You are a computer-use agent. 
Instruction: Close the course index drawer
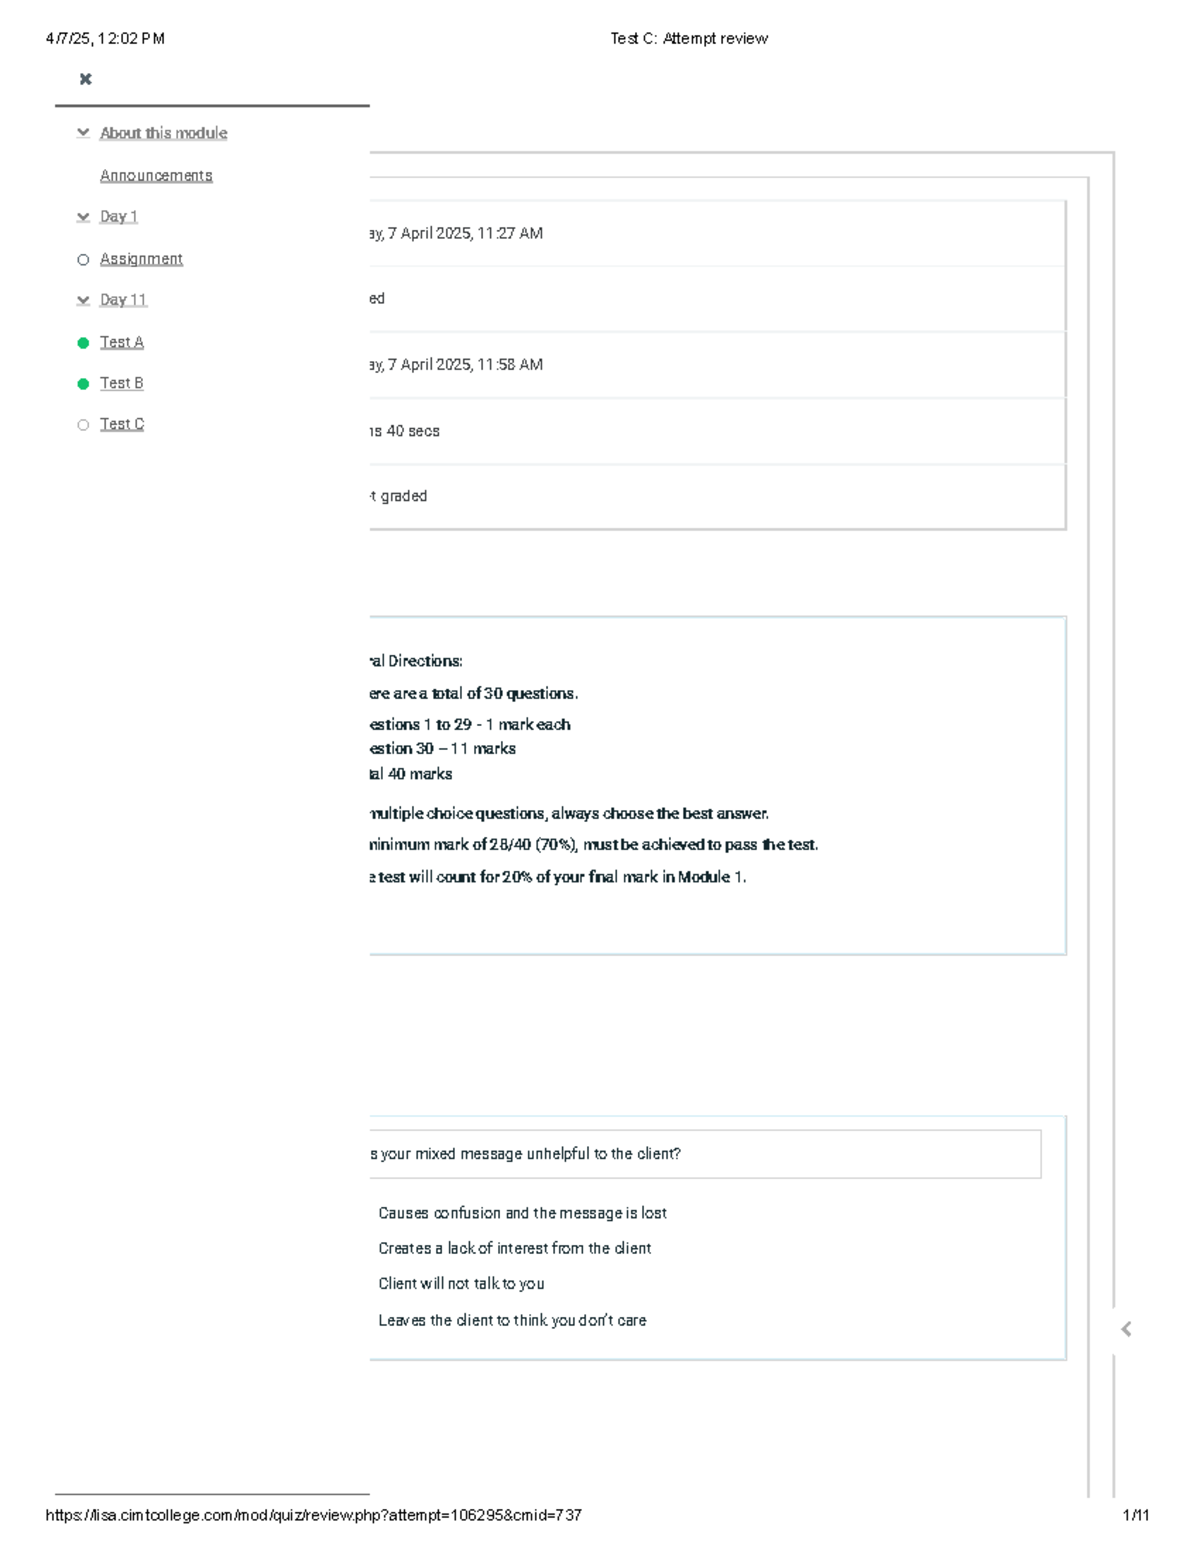coord(86,79)
